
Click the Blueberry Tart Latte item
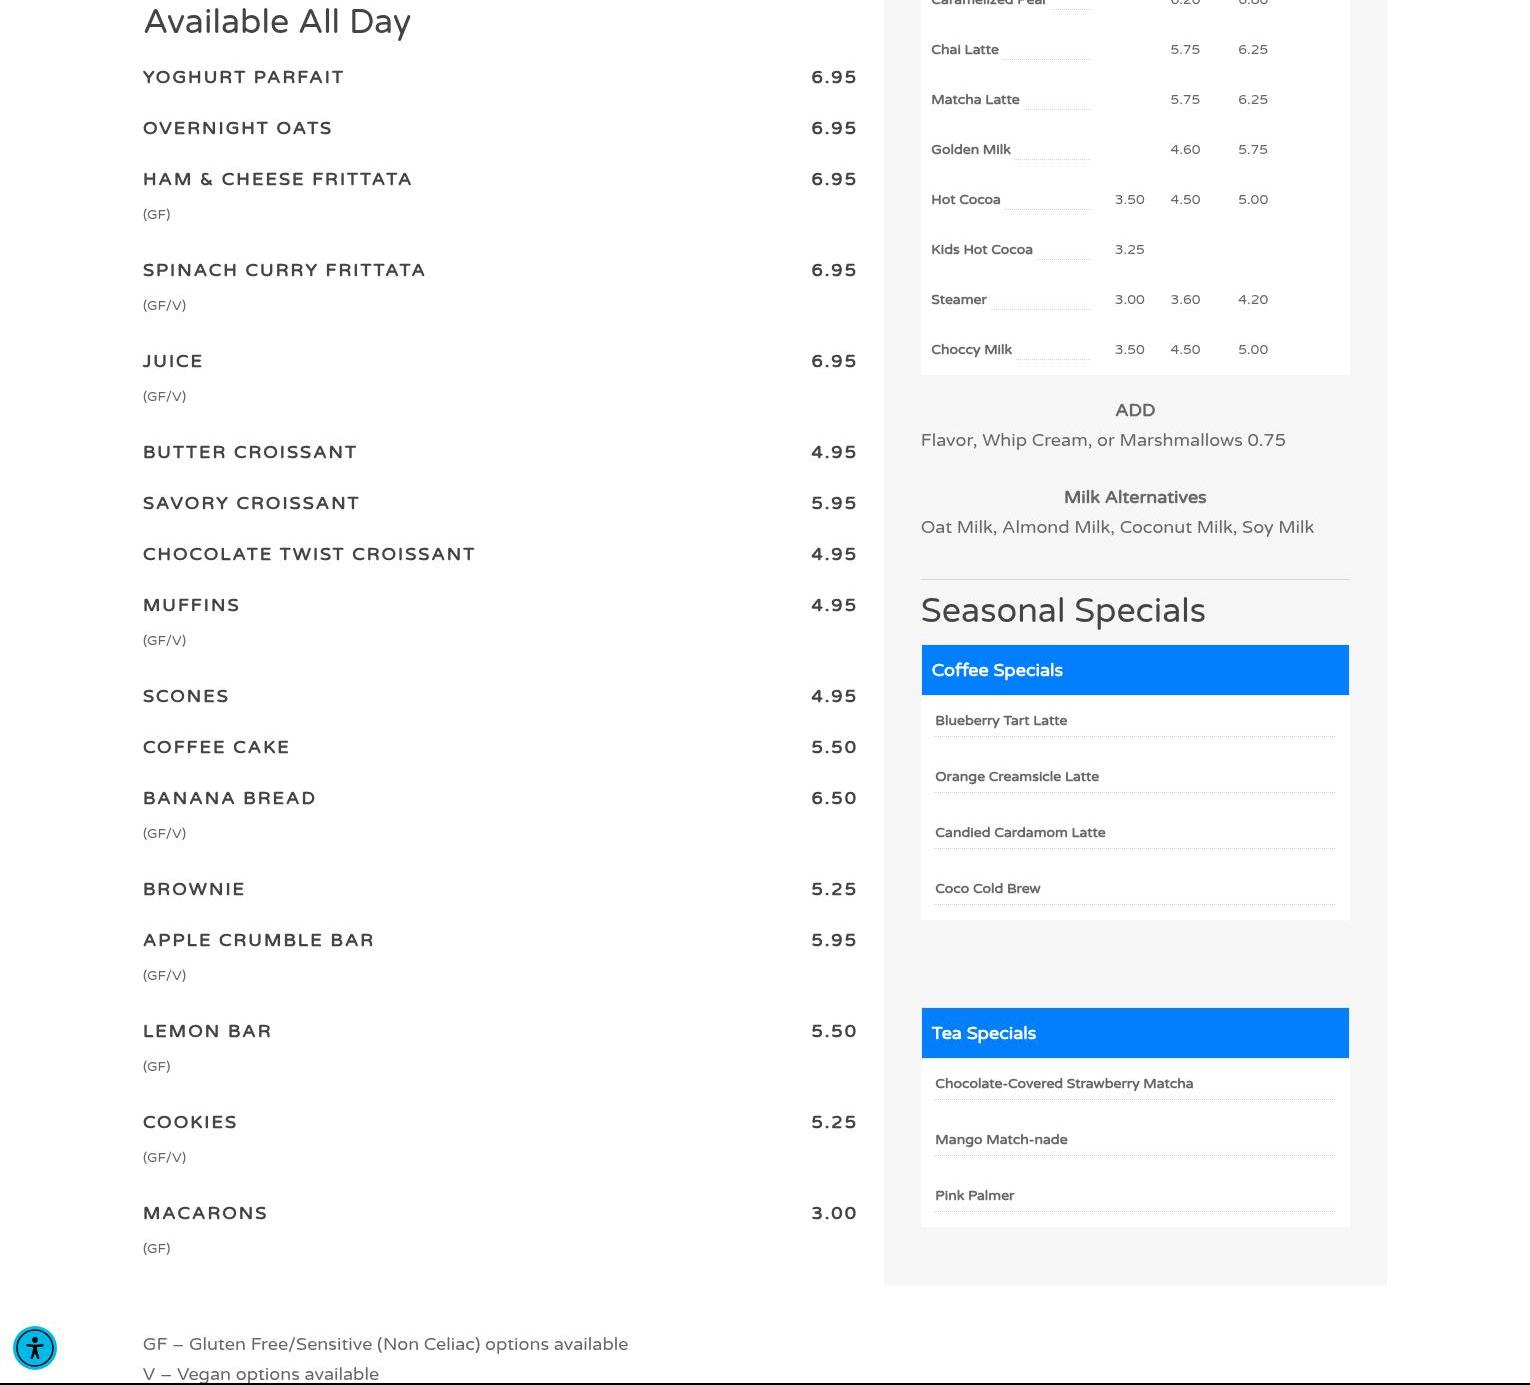click(1001, 721)
